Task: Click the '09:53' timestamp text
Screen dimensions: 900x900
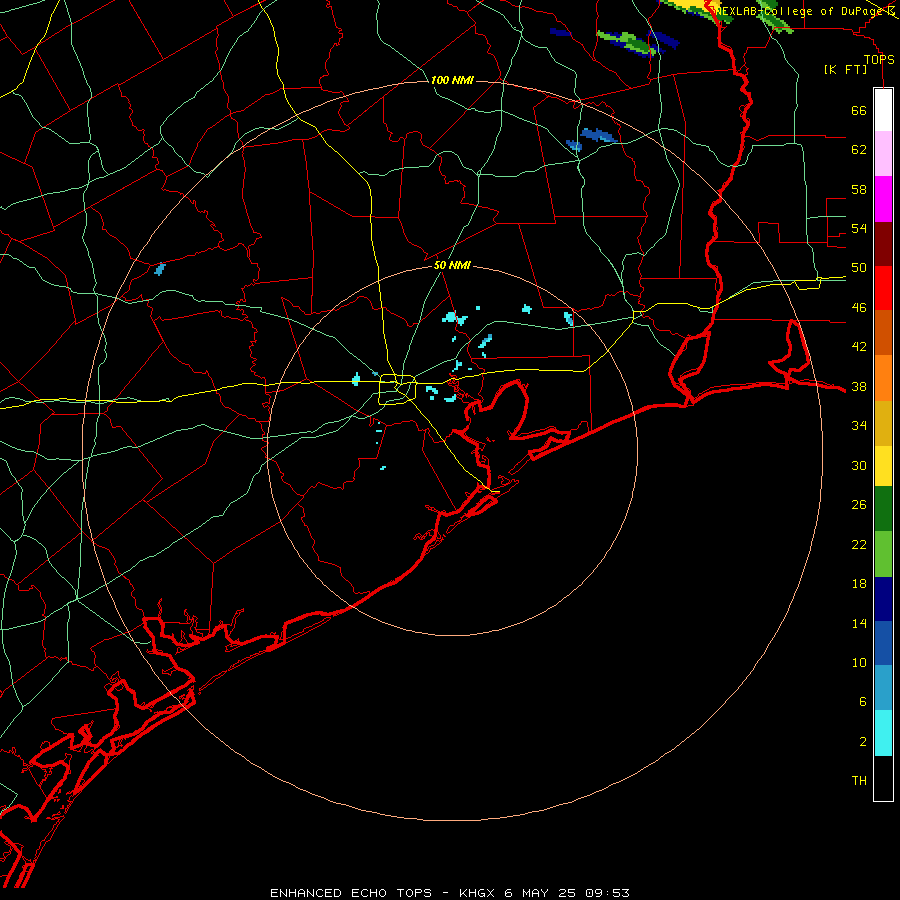Action: 607,893
